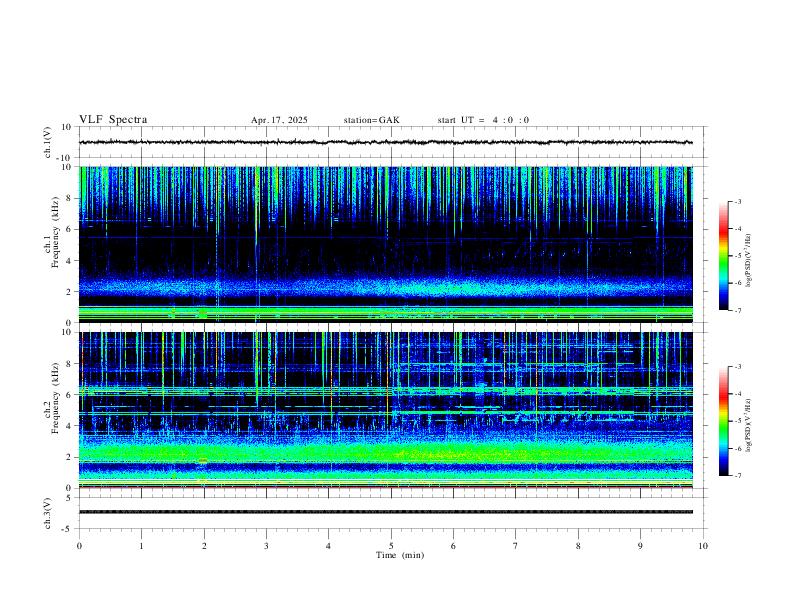Click the "VLF Spectra" plot title
Viewport: 792px width, 612px height.
coord(113,120)
